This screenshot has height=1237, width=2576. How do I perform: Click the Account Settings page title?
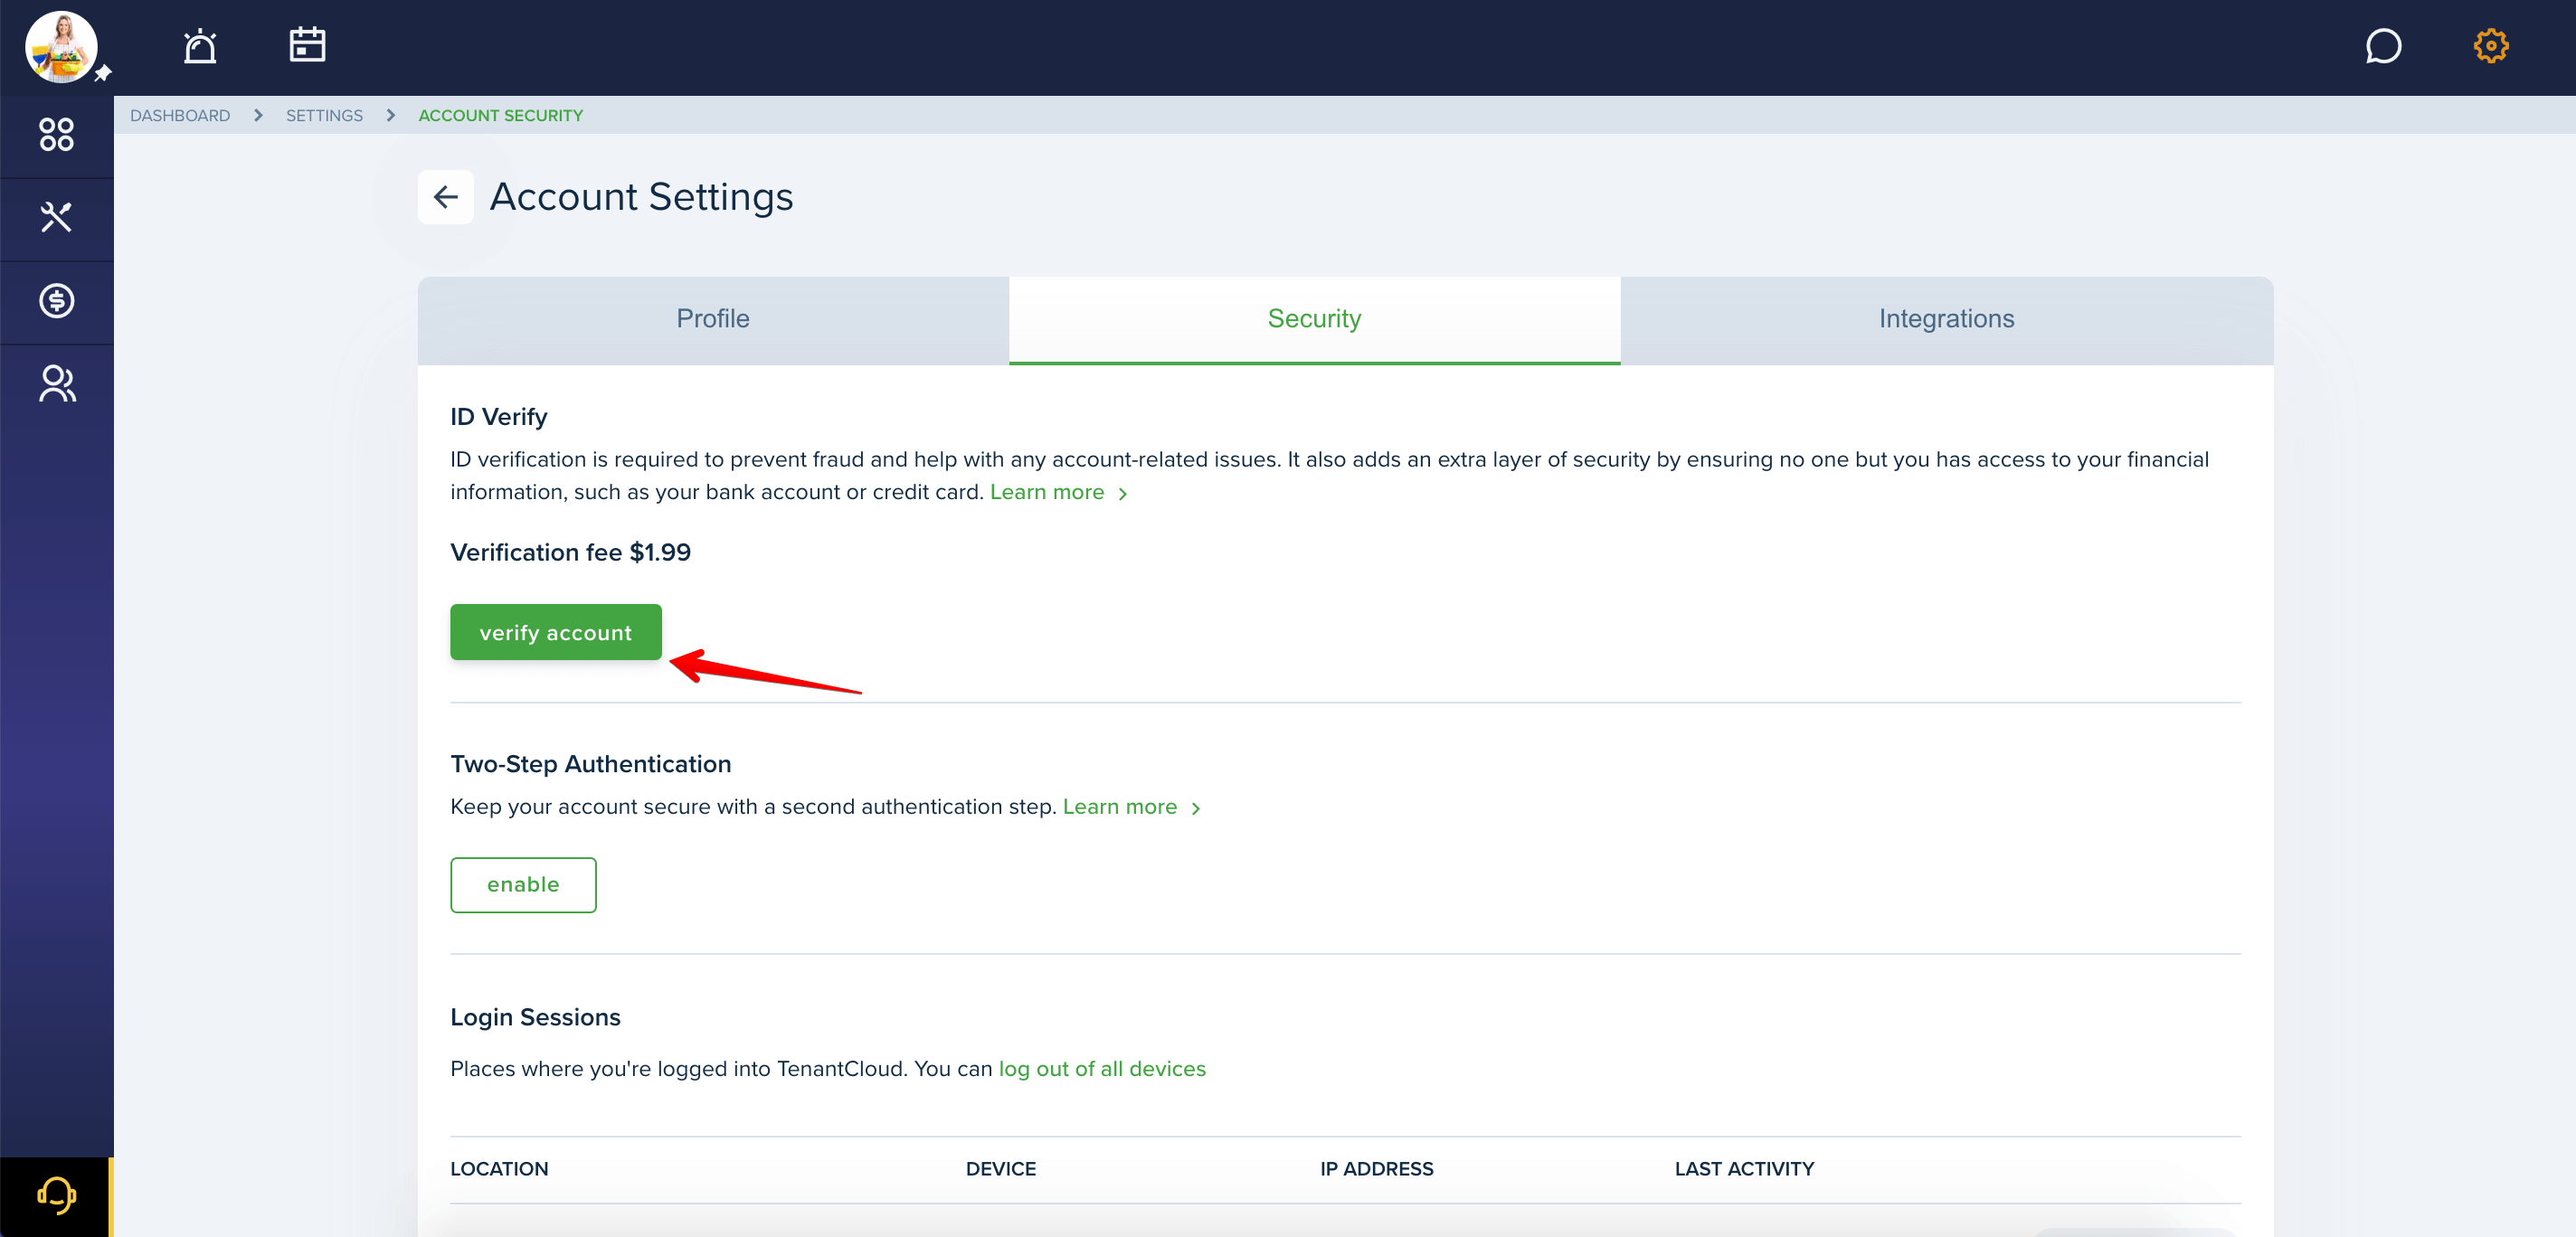(x=641, y=197)
